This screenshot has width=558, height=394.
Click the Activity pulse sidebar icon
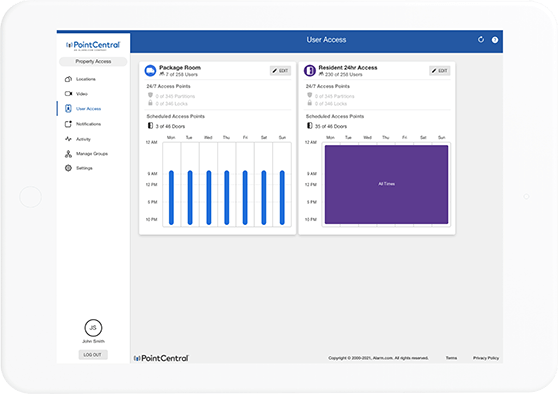(68, 139)
